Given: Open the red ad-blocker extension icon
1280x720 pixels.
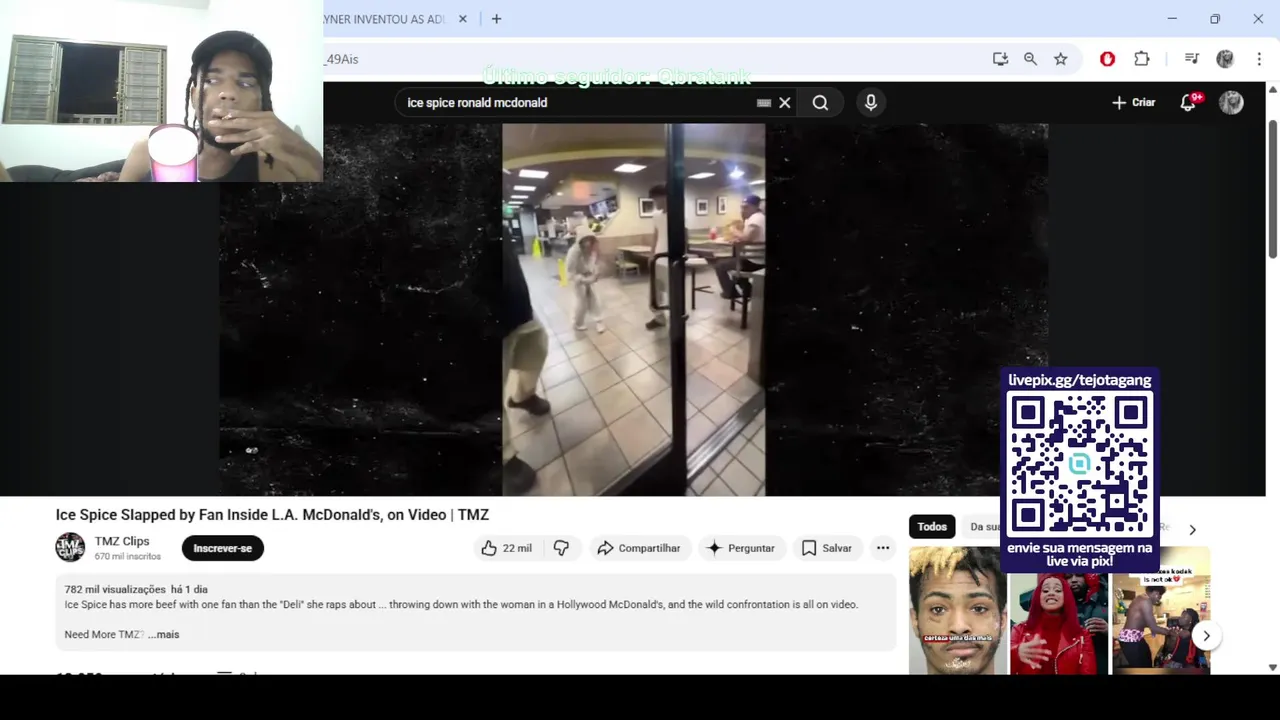Looking at the screenshot, I should click(1107, 59).
